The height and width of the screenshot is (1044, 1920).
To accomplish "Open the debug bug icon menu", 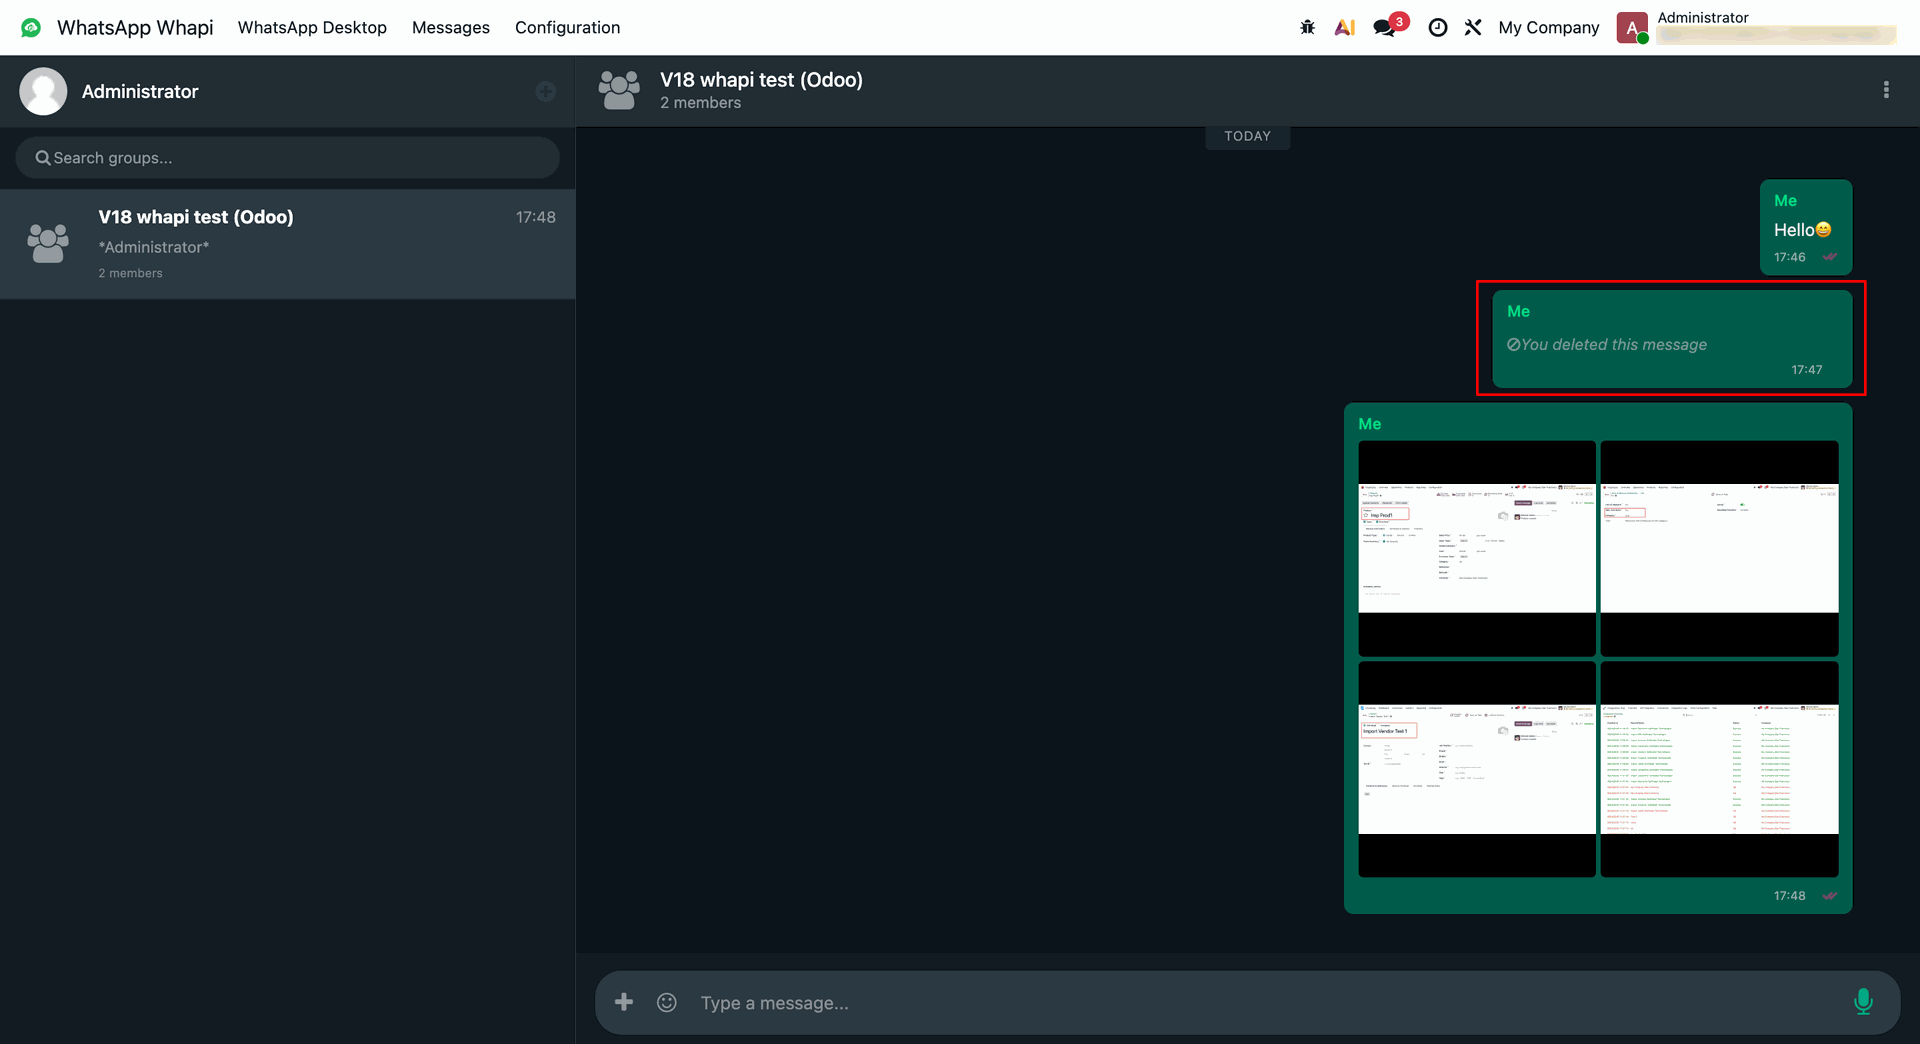I will [1307, 27].
